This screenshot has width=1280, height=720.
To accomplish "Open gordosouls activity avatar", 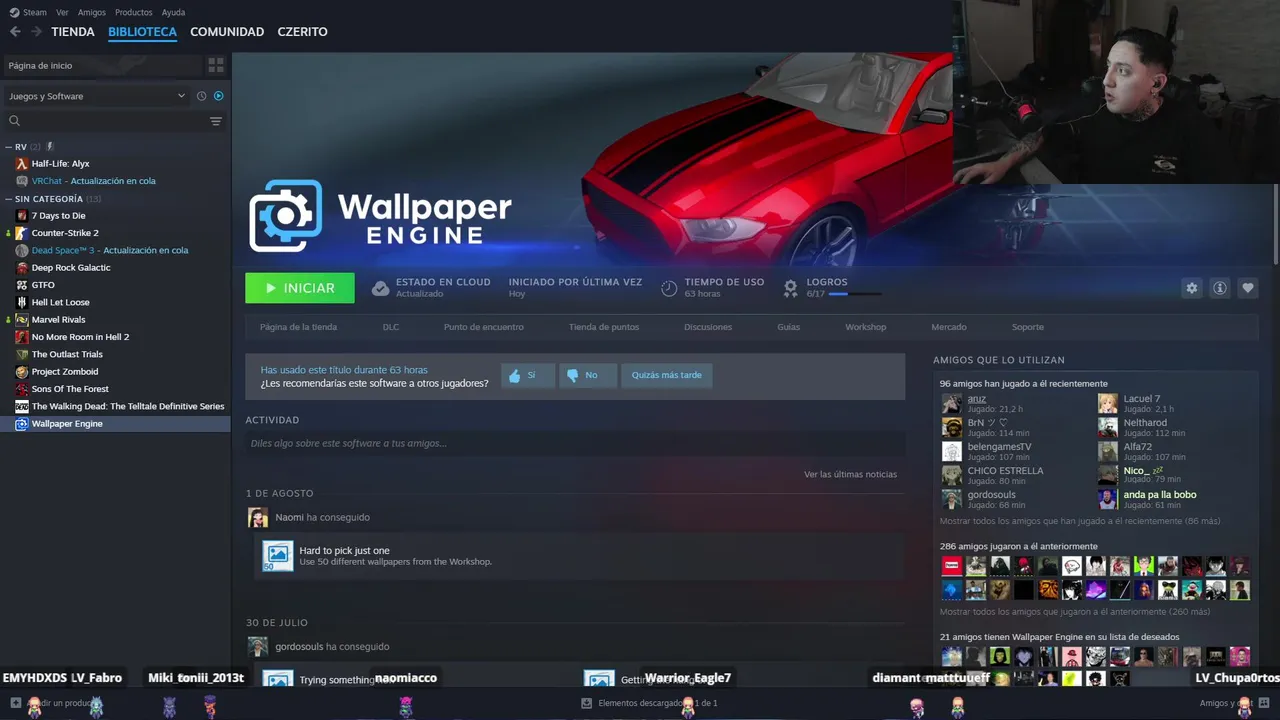I will (258, 646).
